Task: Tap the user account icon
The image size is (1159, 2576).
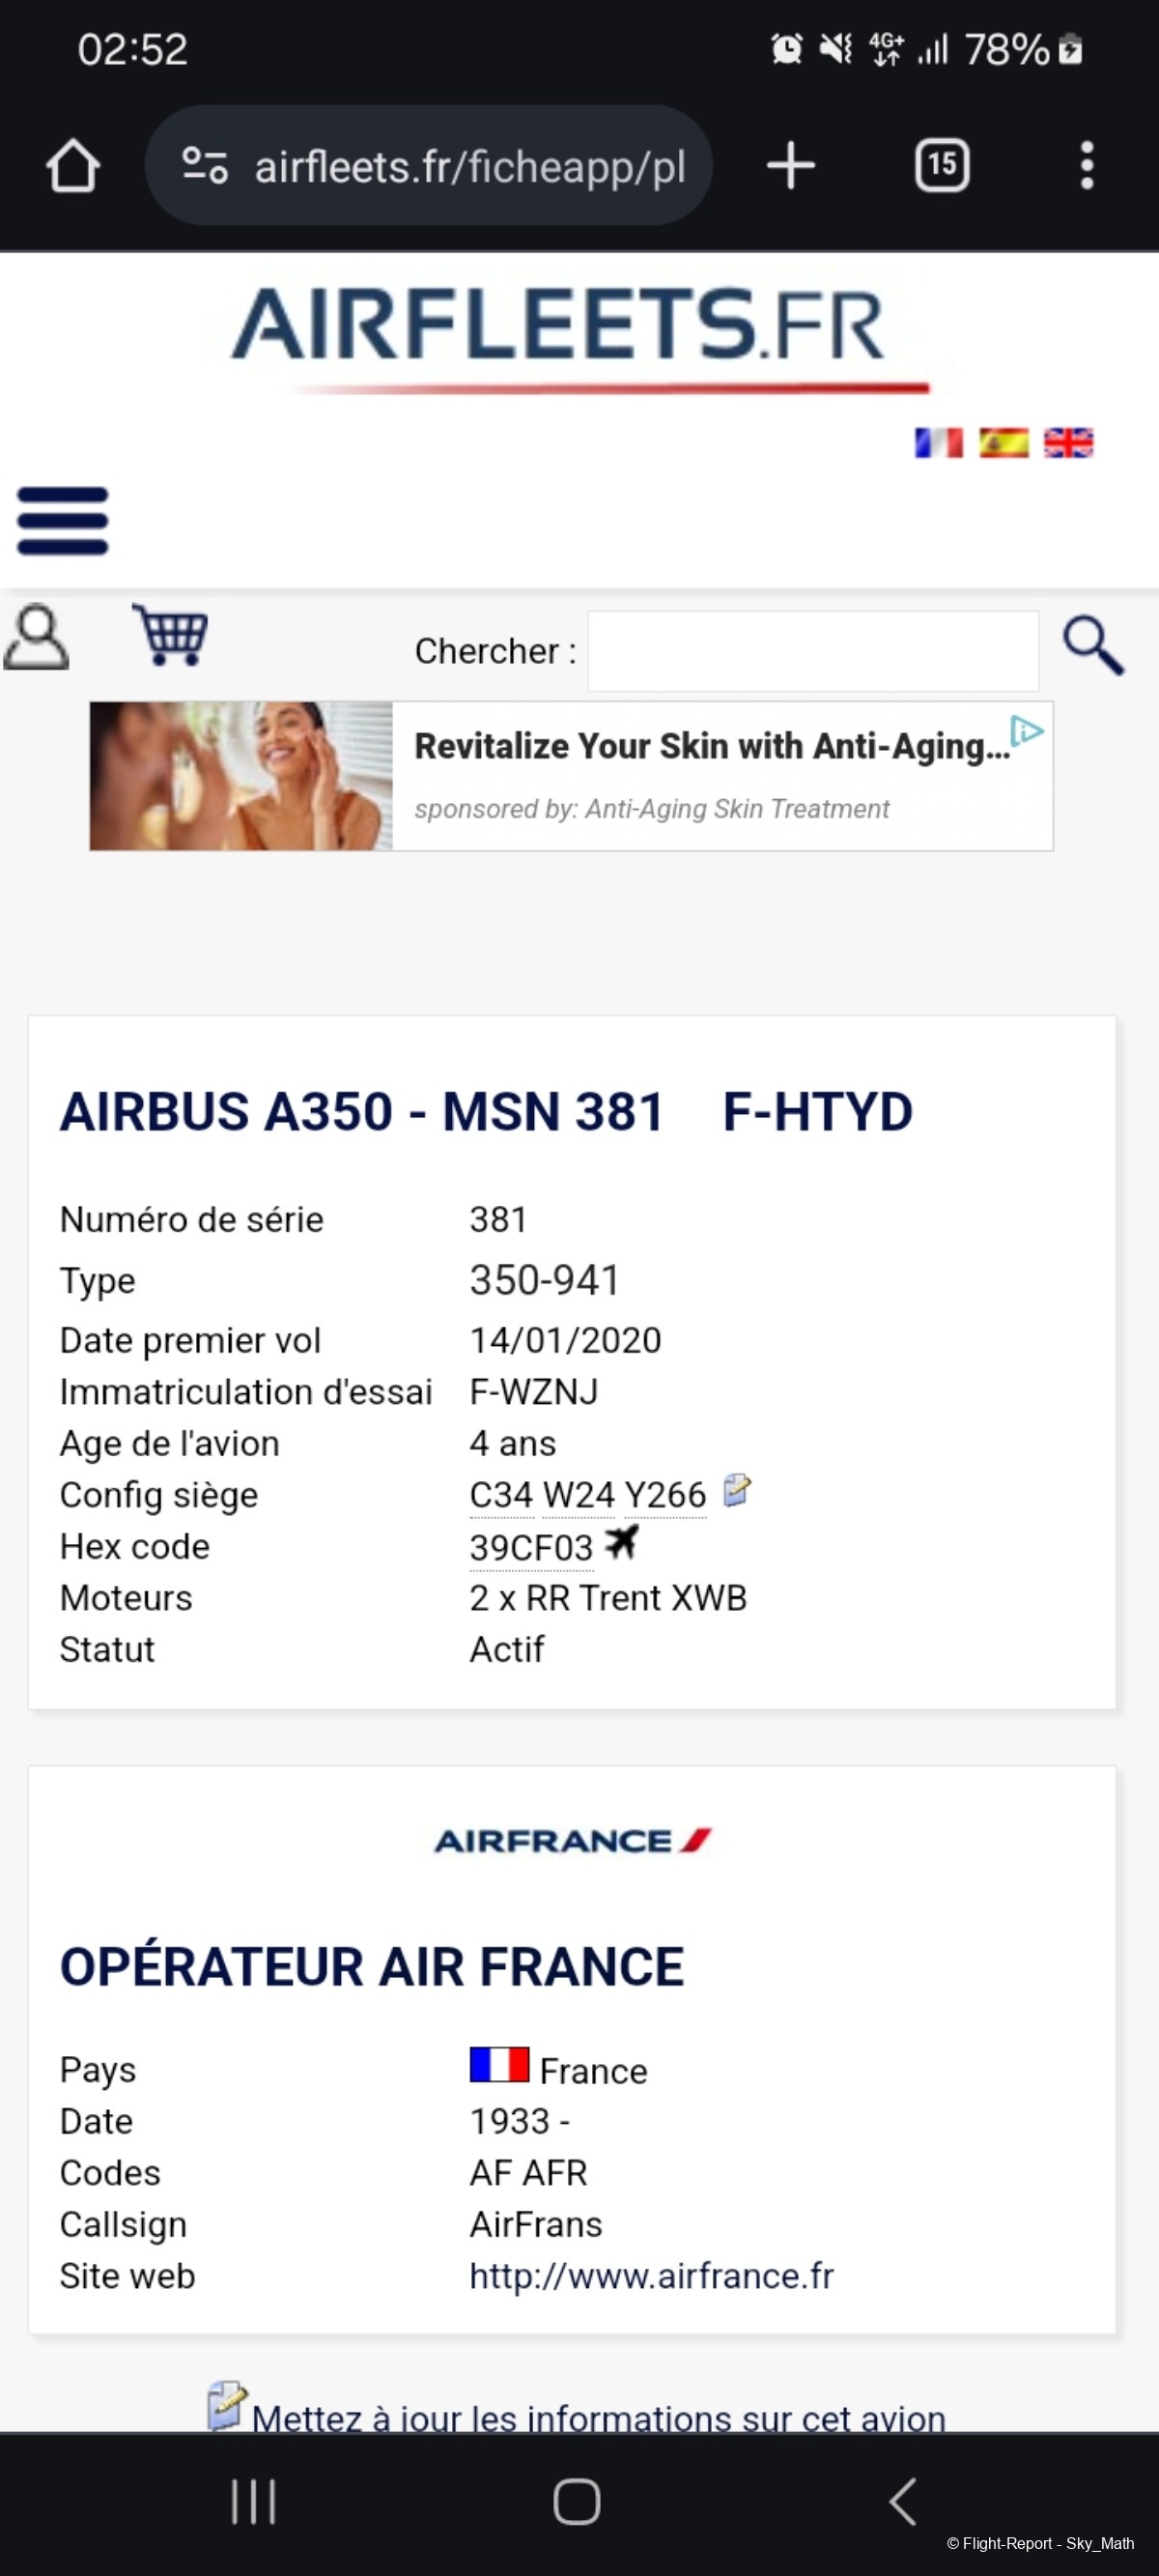Action: click(x=36, y=636)
